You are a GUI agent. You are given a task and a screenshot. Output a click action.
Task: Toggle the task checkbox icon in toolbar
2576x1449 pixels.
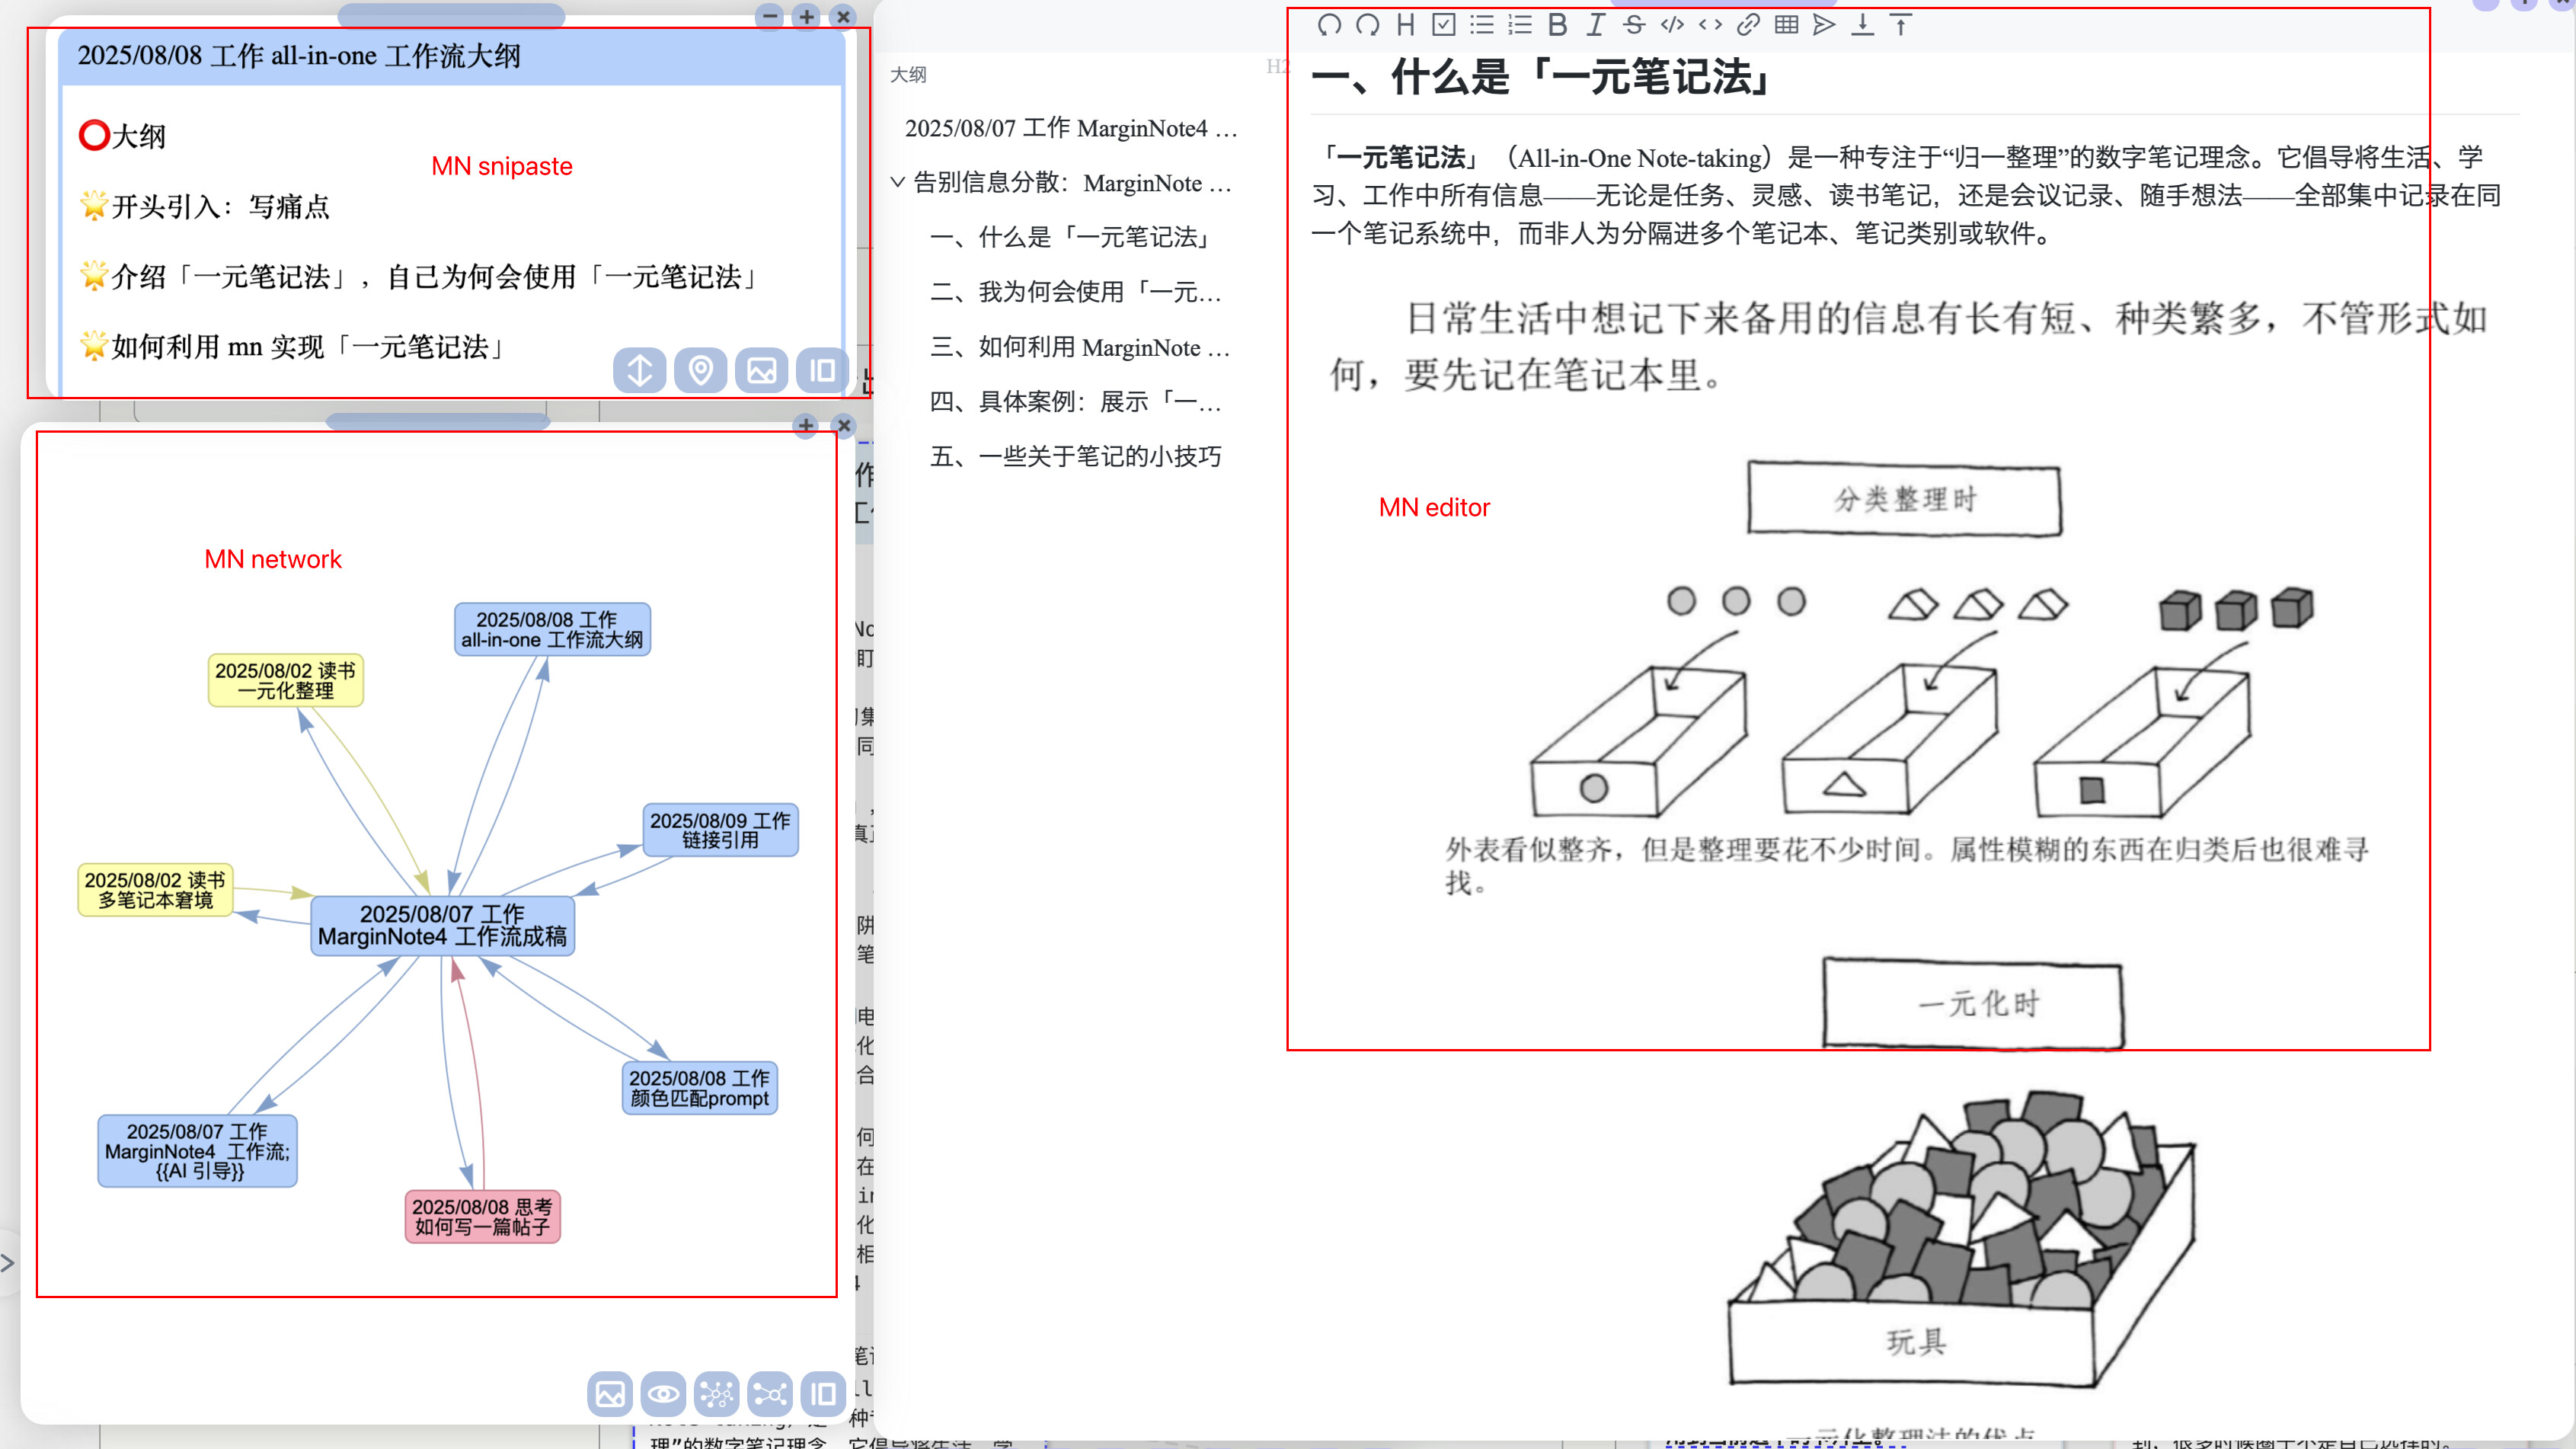pos(1443,25)
